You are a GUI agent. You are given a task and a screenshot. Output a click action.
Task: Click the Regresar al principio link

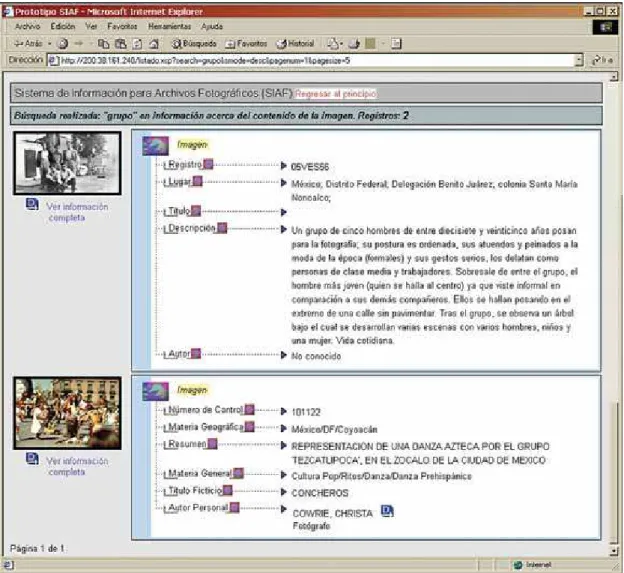point(336,94)
